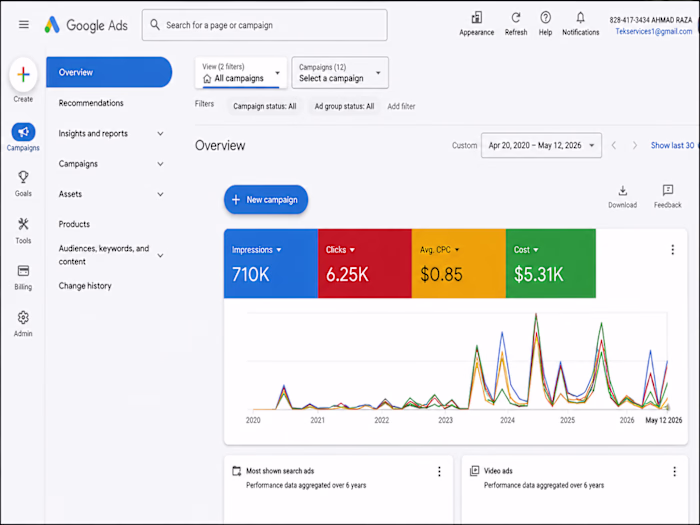This screenshot has width=700, height=525.
Task: Focus the search for page or campaign field
Action: [x=264, y=25]
